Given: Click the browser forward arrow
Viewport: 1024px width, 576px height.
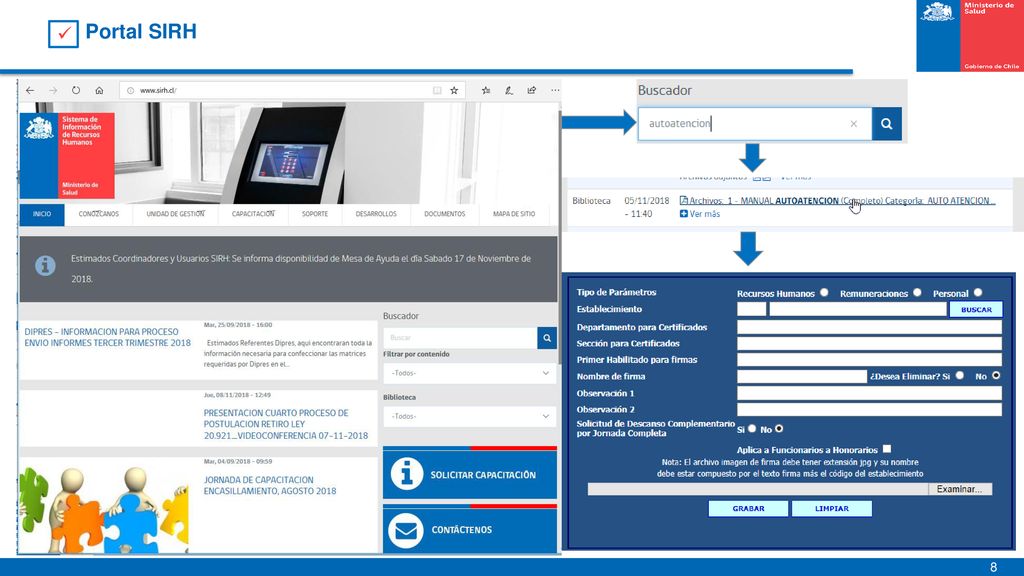Looking at the screenshot, I should (x=54, y=90).
